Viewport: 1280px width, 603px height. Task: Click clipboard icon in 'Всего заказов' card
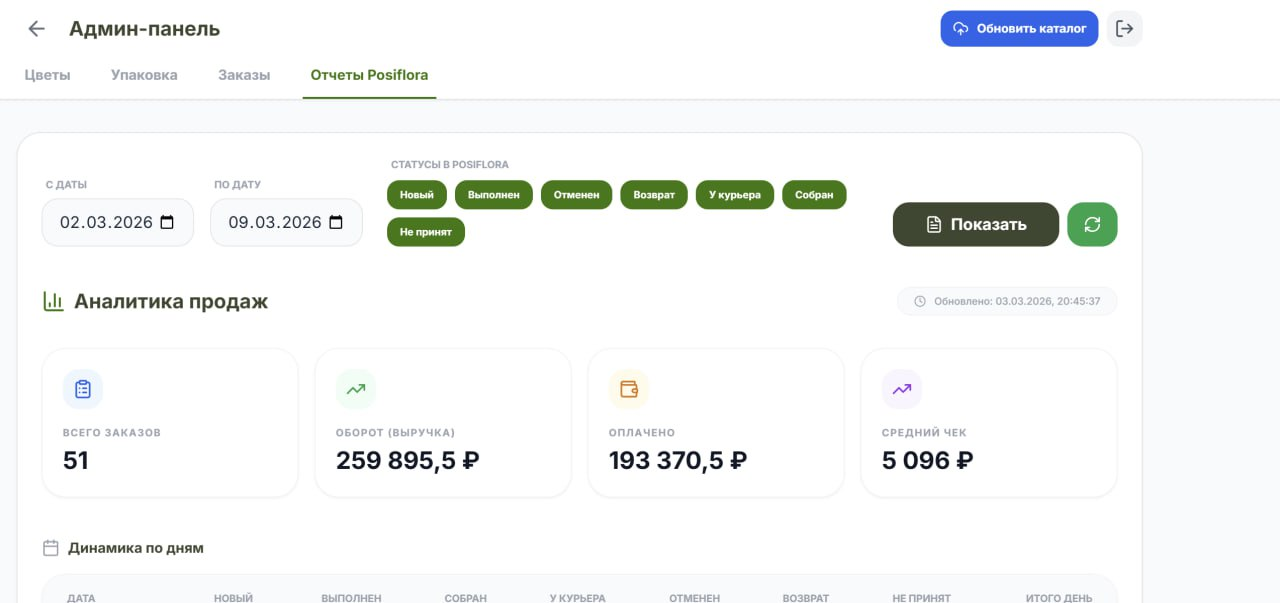click(x=83, y=389)
